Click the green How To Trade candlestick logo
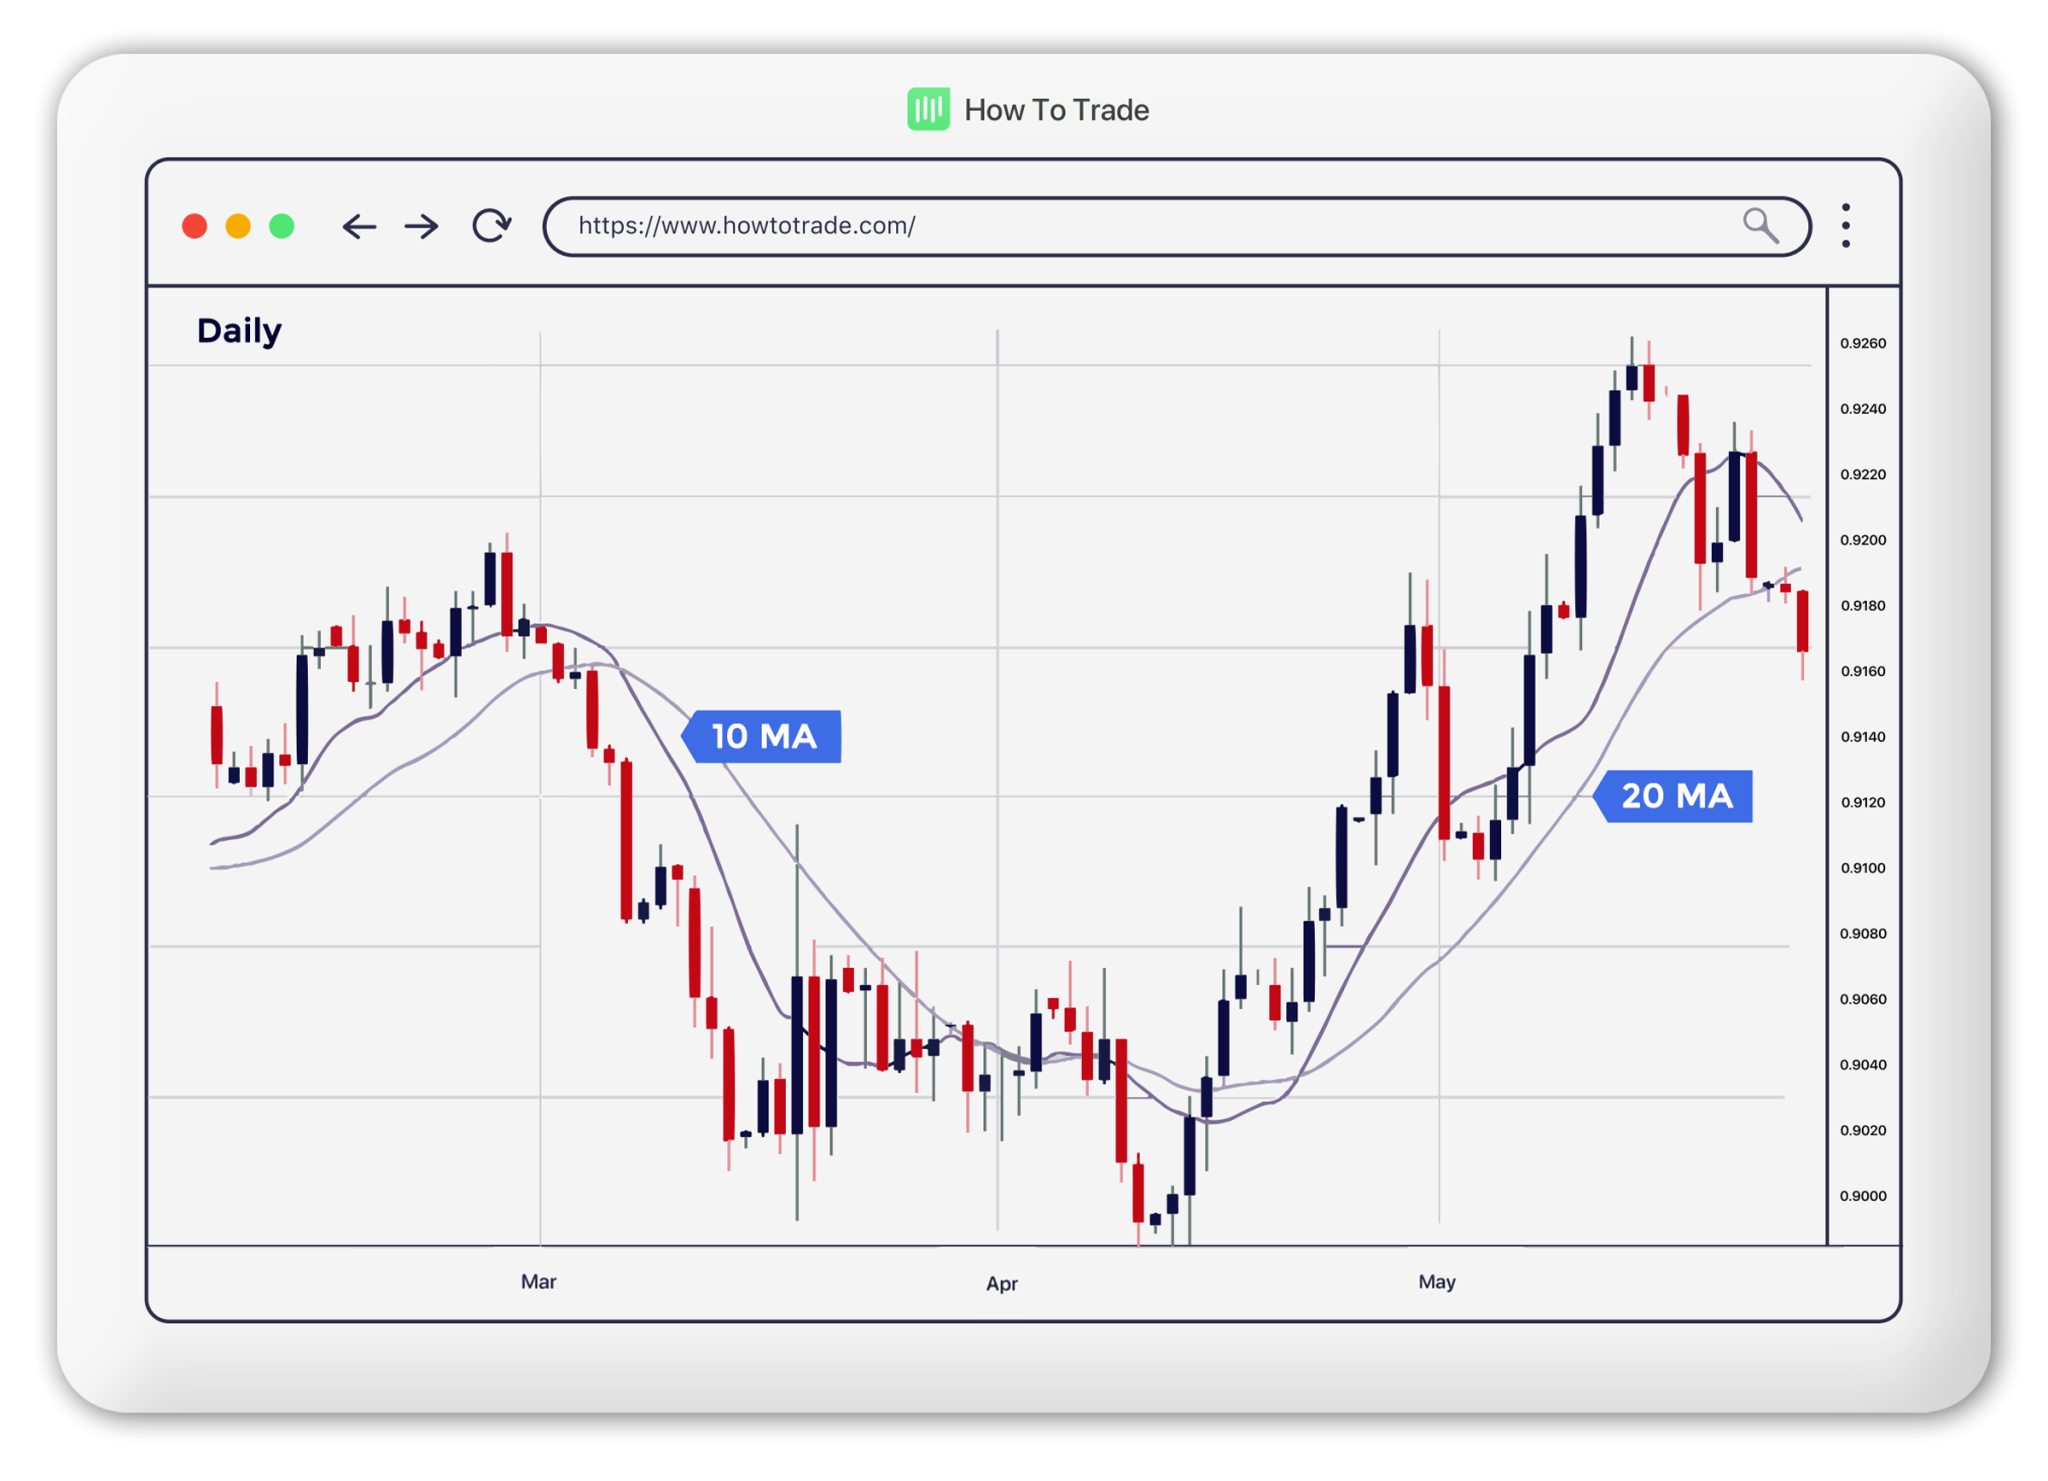The height and width of the screenshot is (1481, 2048). 928,110
